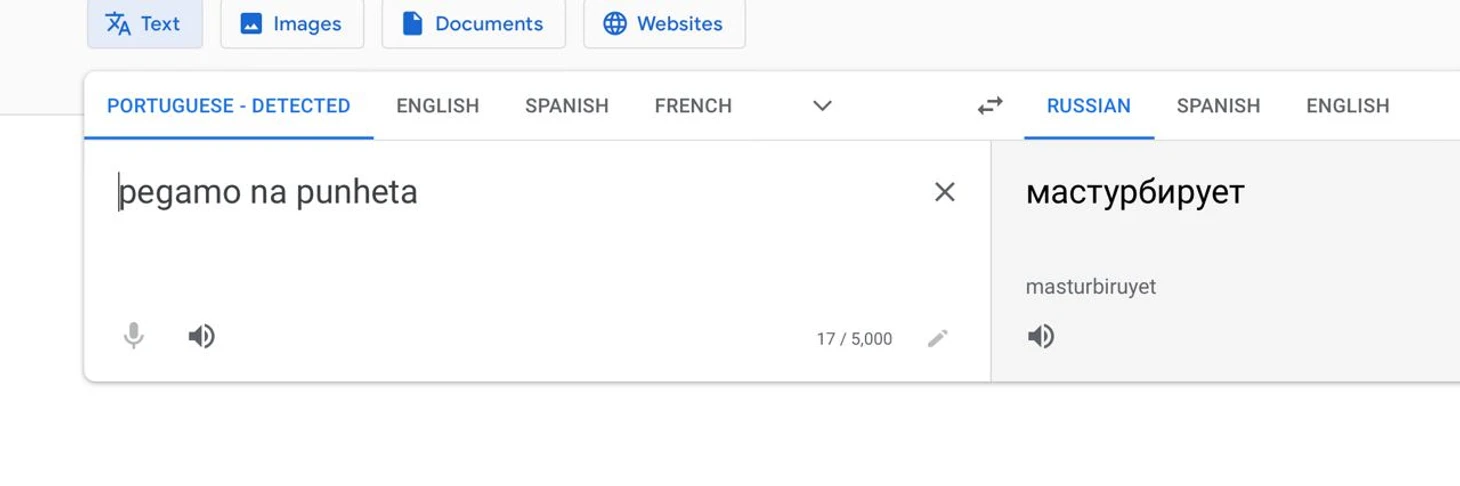Open Websites translation mode
1460x486 pixels.
coord(664,24)
